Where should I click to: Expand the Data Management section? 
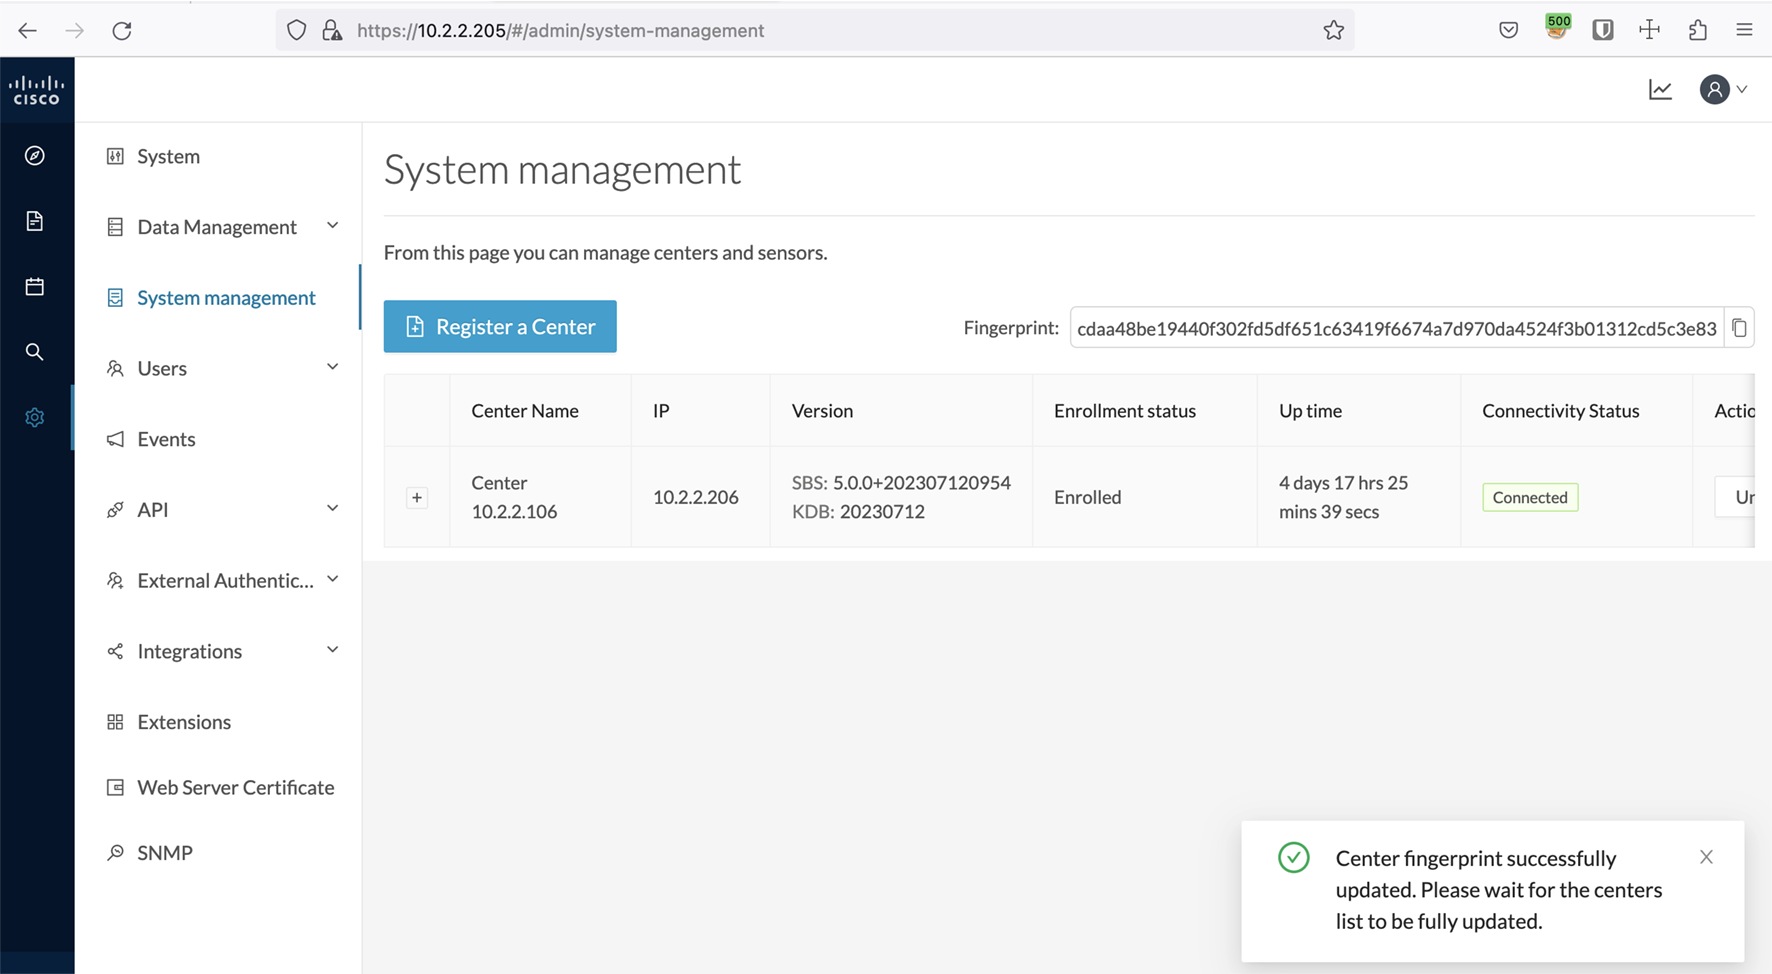click(x=332, y=226)
